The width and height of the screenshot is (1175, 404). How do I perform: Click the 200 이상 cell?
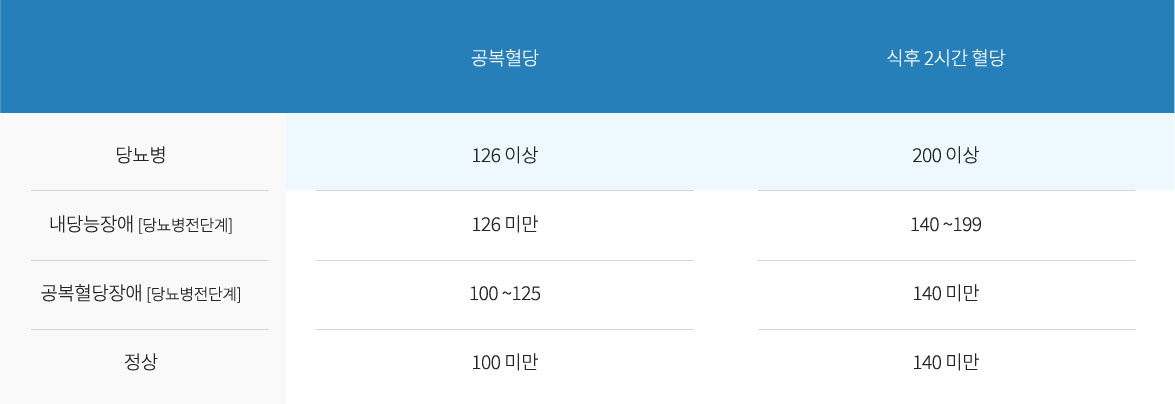[x=945, y=155]
